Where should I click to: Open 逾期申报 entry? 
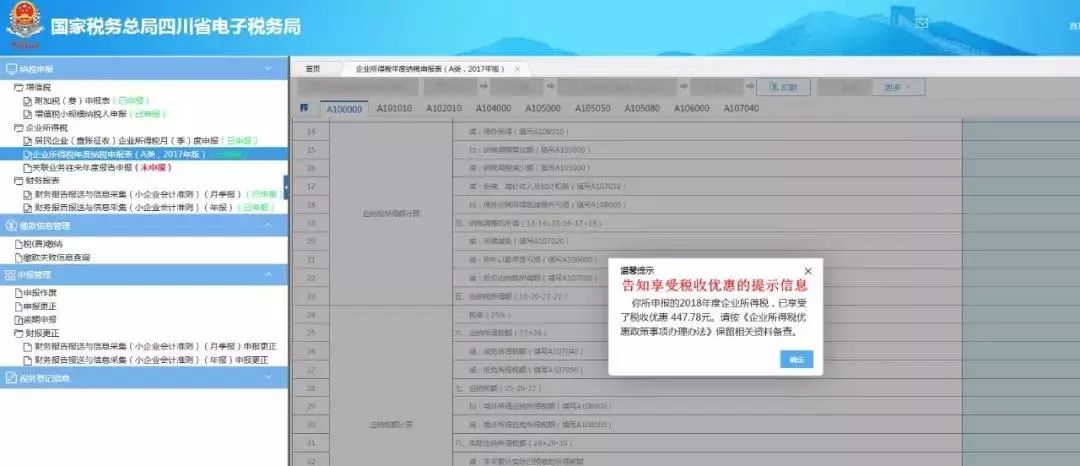tap(40, 319)
